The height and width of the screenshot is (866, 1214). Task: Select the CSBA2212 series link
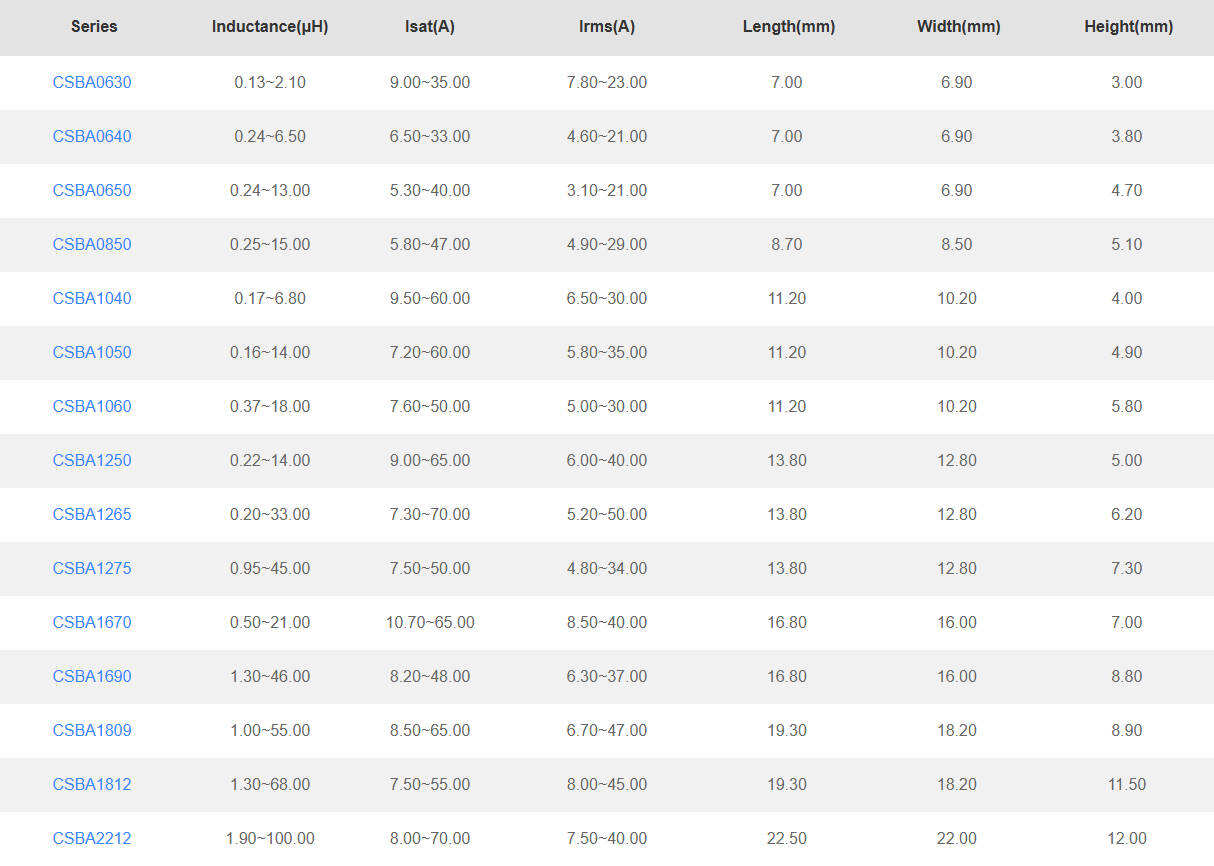[92, 838]
